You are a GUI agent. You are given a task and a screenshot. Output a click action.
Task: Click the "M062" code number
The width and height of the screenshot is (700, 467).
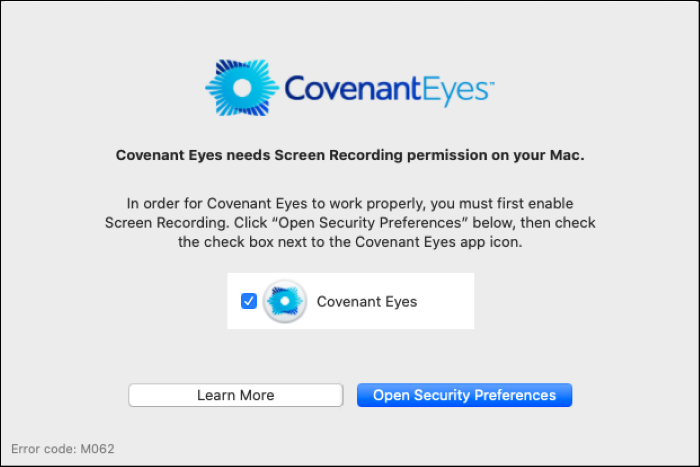97,449
